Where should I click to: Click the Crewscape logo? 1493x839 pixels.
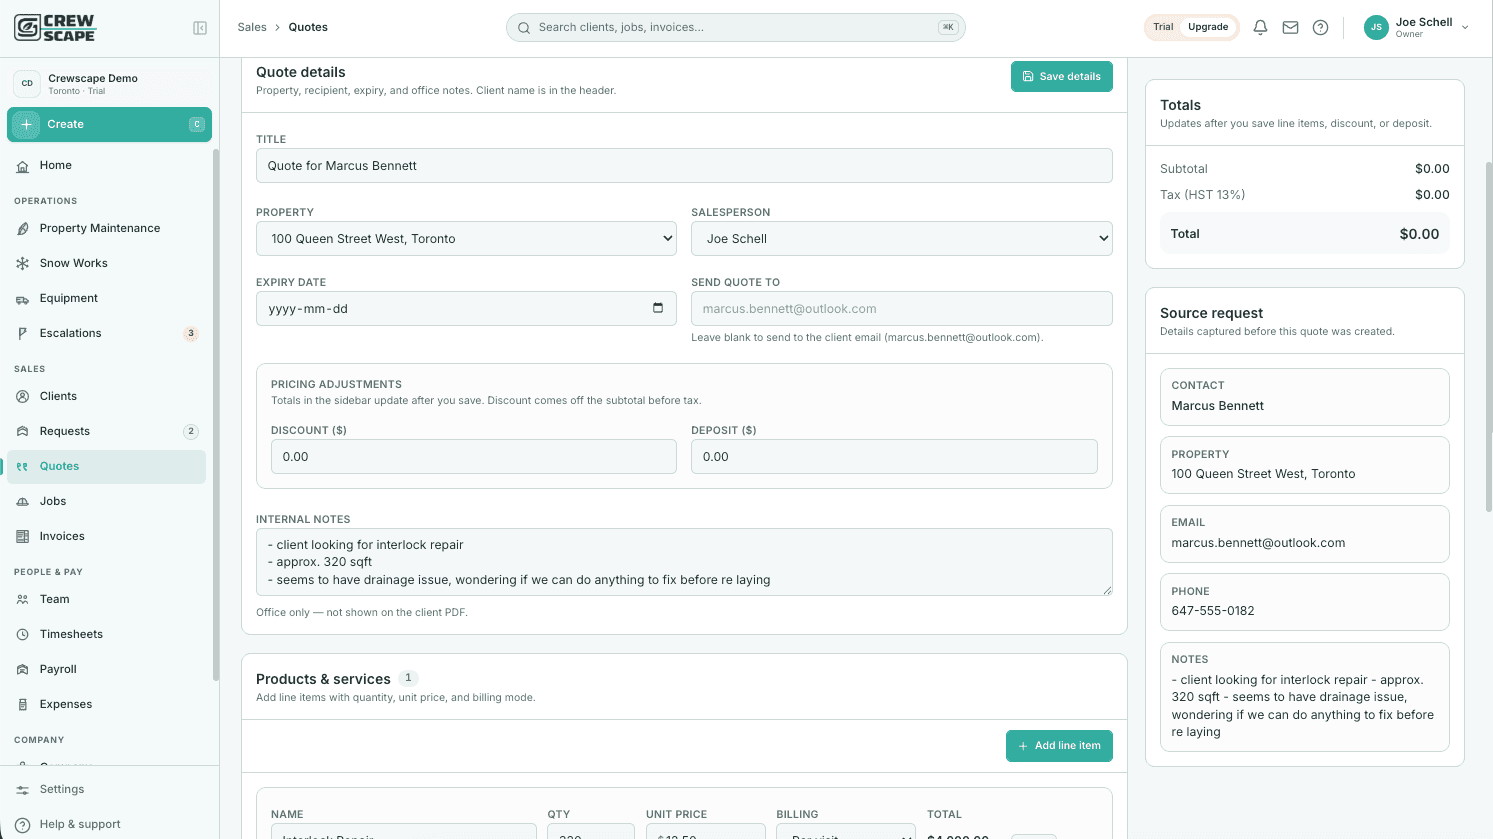(55, 27)
